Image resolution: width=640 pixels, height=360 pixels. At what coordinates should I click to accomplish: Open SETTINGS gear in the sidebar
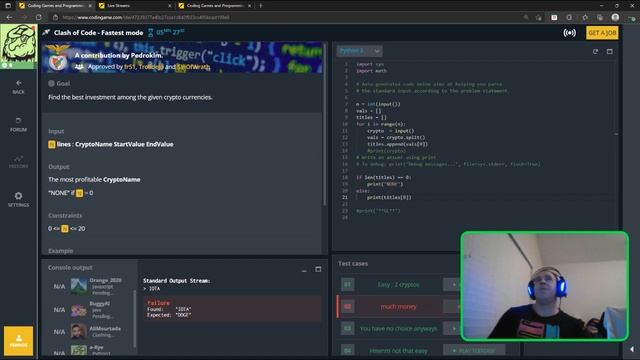(18, 199)
